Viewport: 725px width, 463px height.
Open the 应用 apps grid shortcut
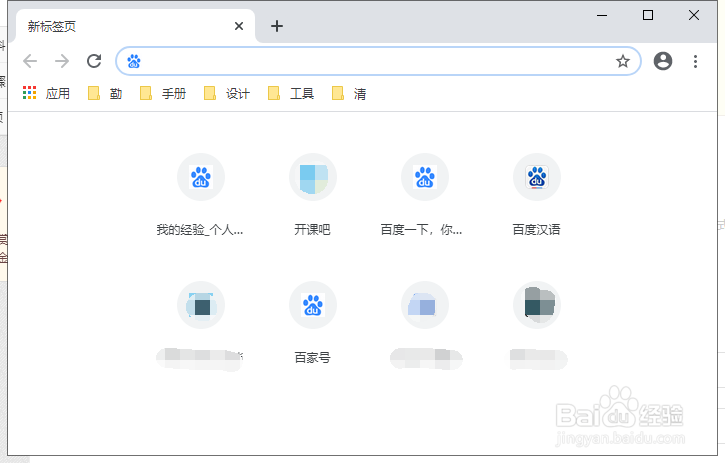[46, 93]
